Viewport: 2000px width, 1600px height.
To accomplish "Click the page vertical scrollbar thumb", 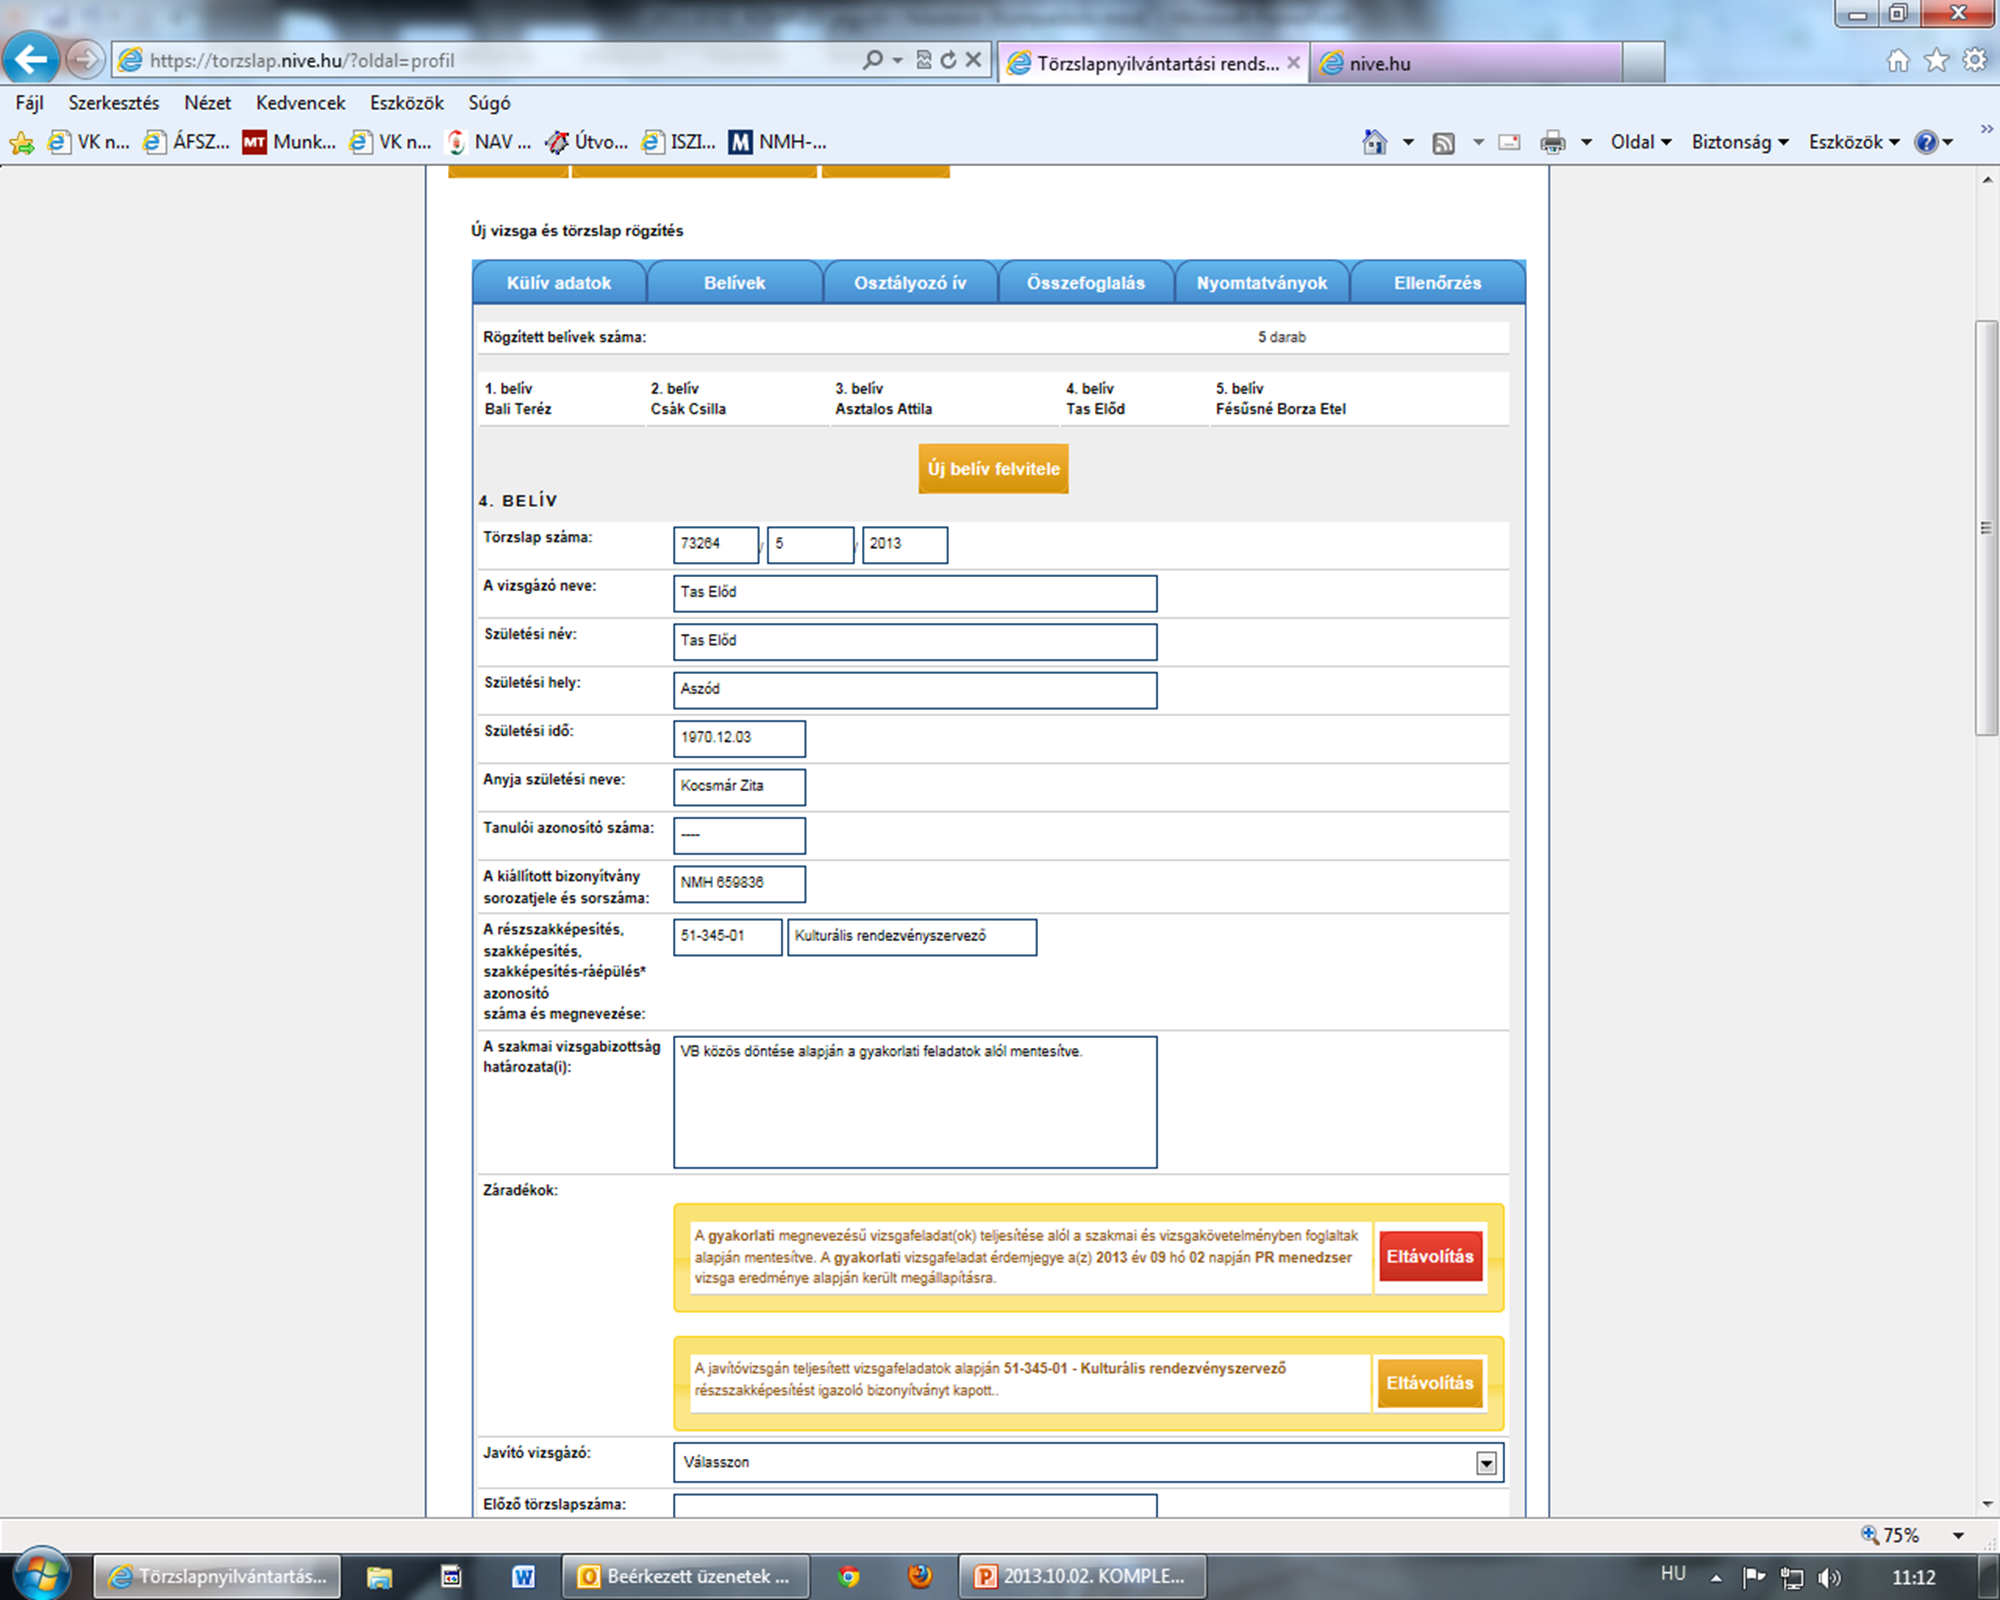I will click(1986, 528).
